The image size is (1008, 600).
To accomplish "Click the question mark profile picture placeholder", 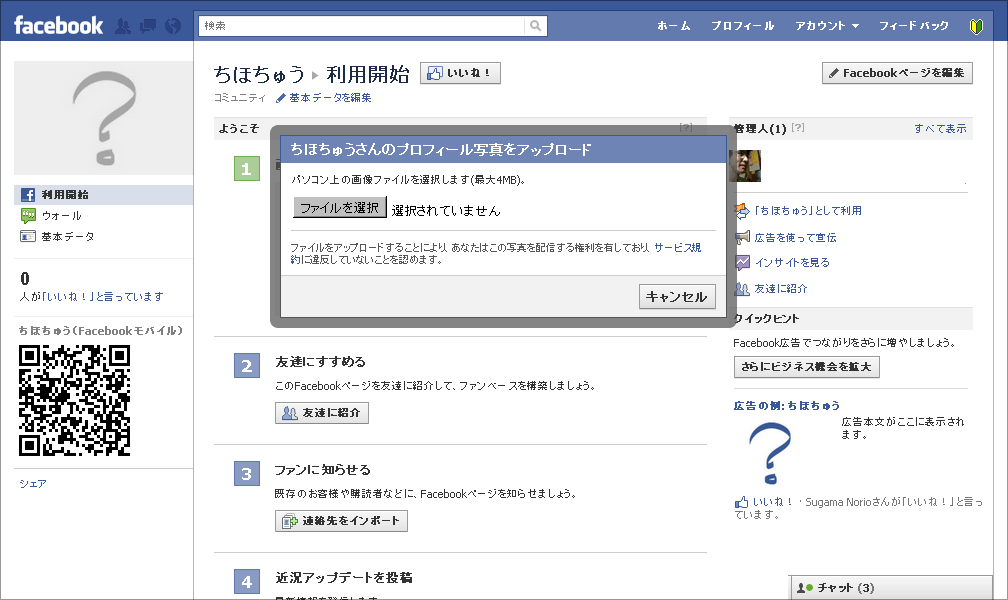I will [104, 118].
